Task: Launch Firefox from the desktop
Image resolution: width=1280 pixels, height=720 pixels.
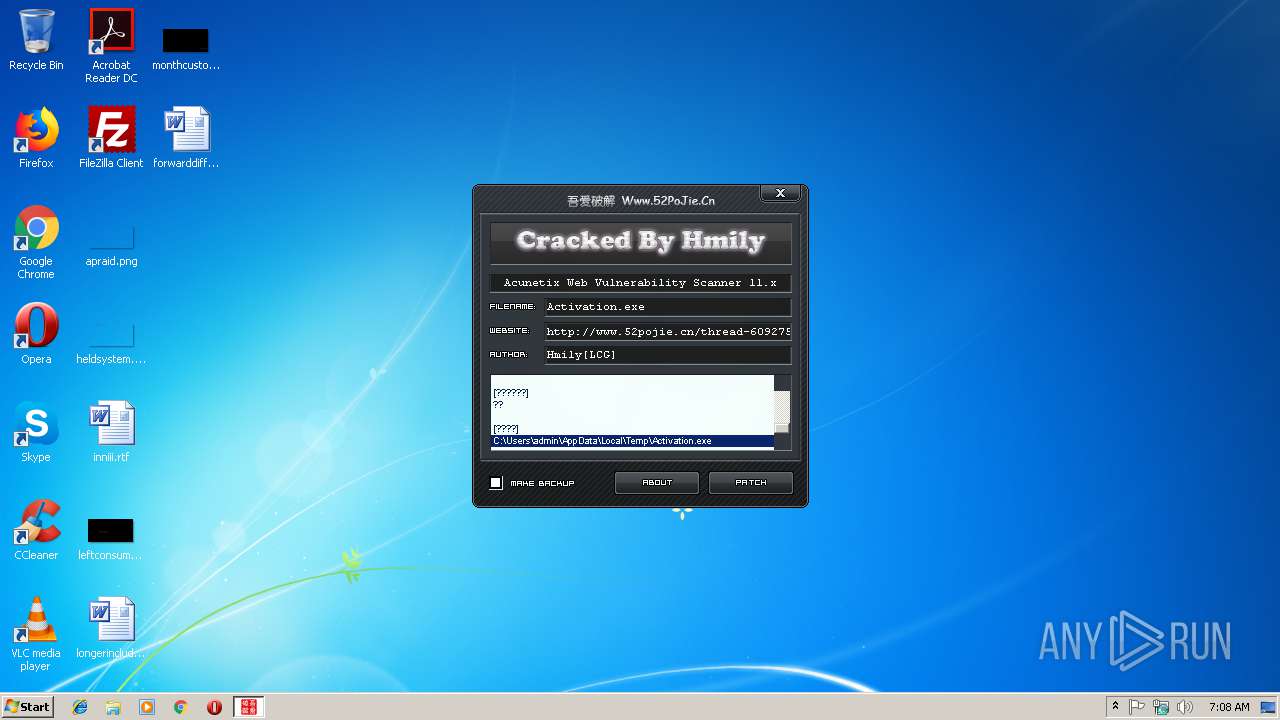Action: tap(36, 138)
